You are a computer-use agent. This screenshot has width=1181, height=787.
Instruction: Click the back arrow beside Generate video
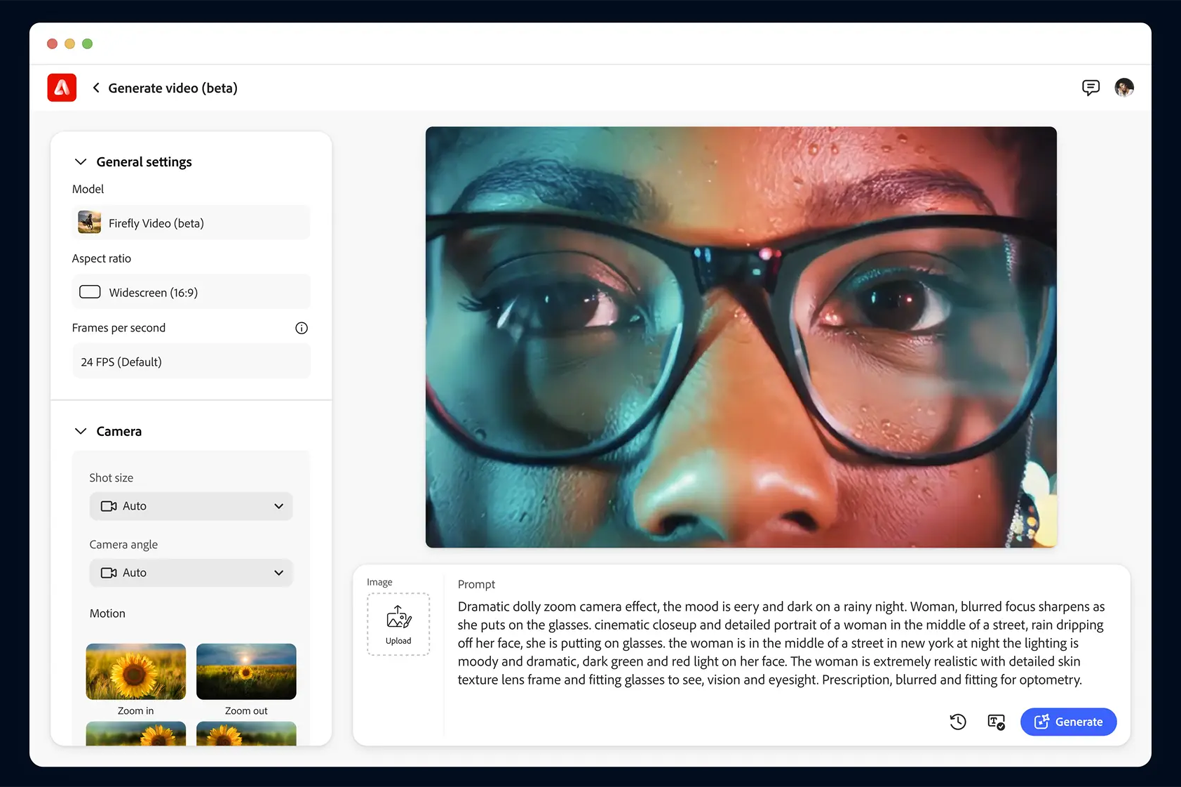pos(95,87)
